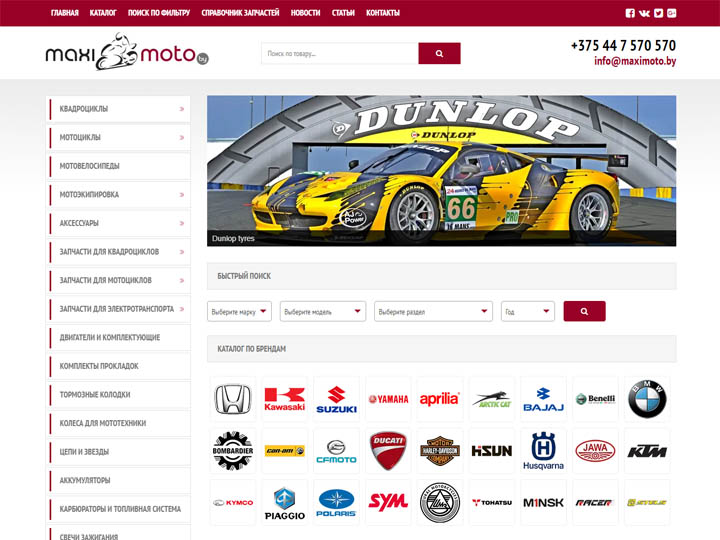Expand the 'Аксессуары' category arrow
Viewport: 720px width, 540px height.
182,223
